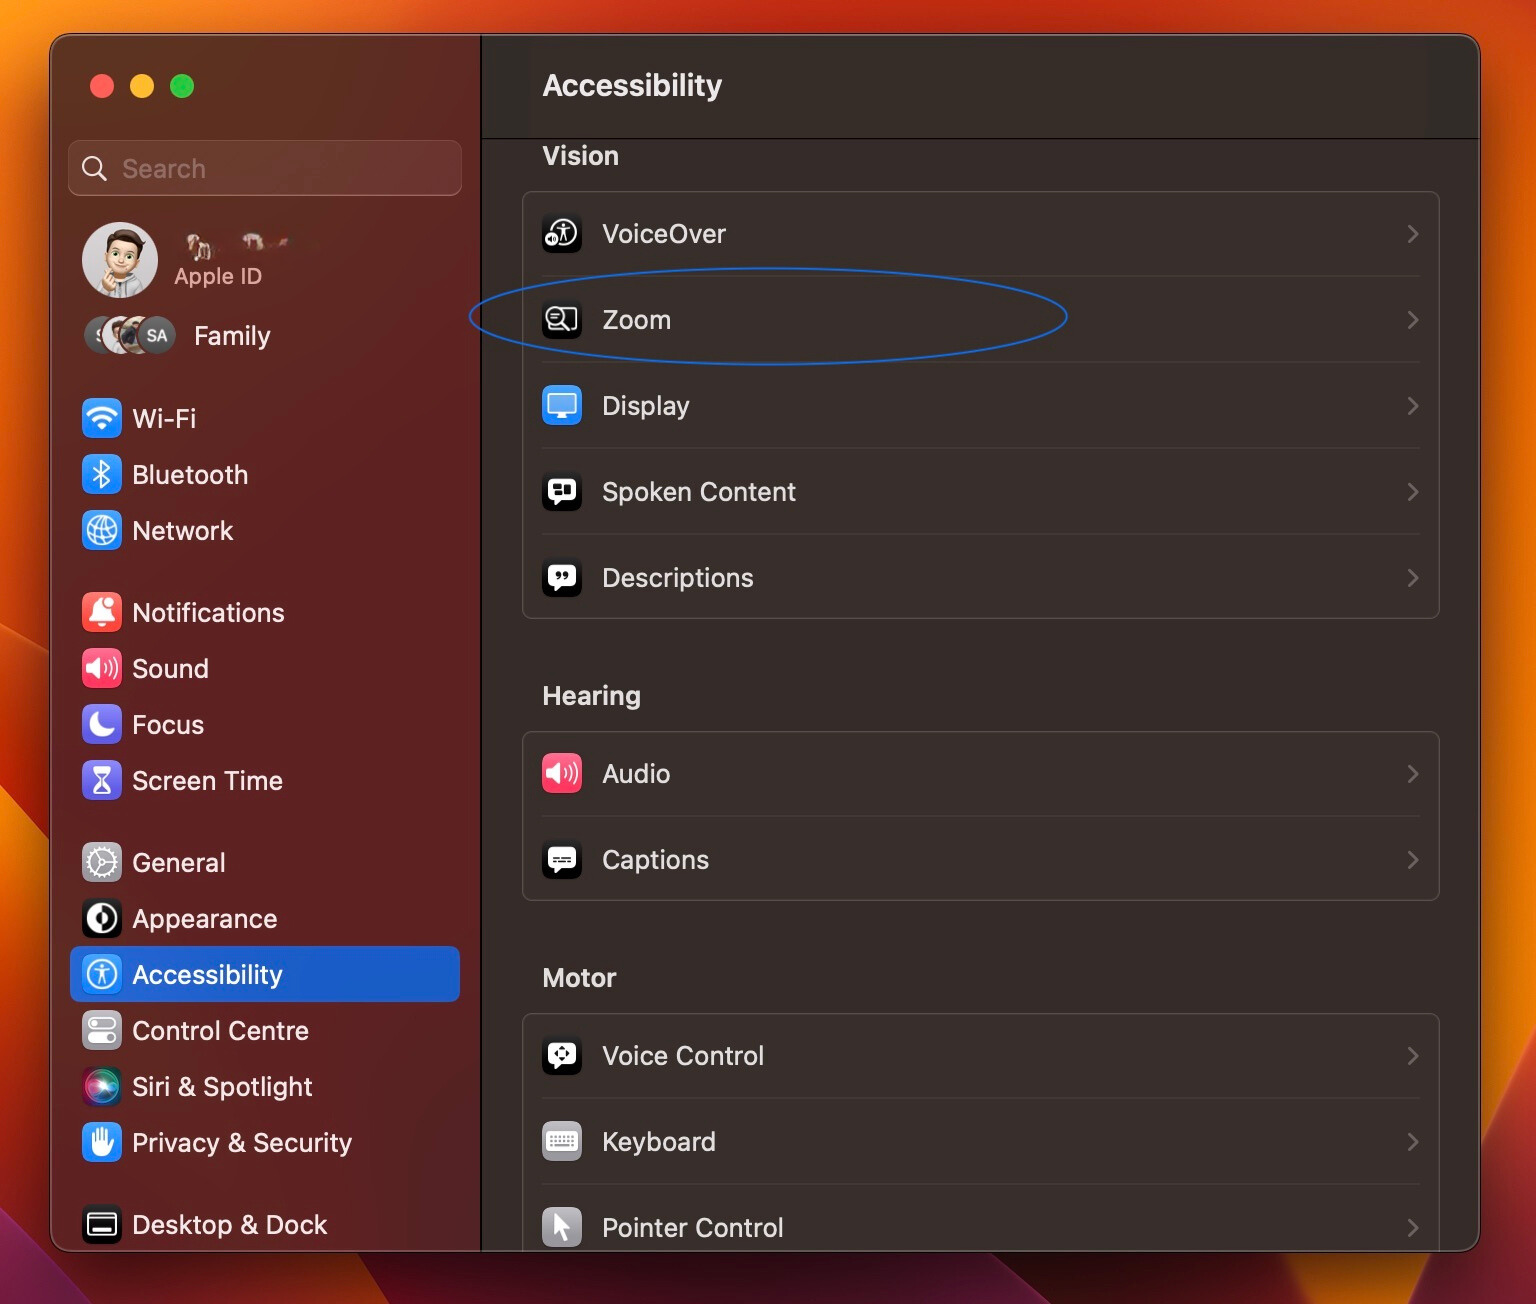Click the Voice Control icon

562,1056
